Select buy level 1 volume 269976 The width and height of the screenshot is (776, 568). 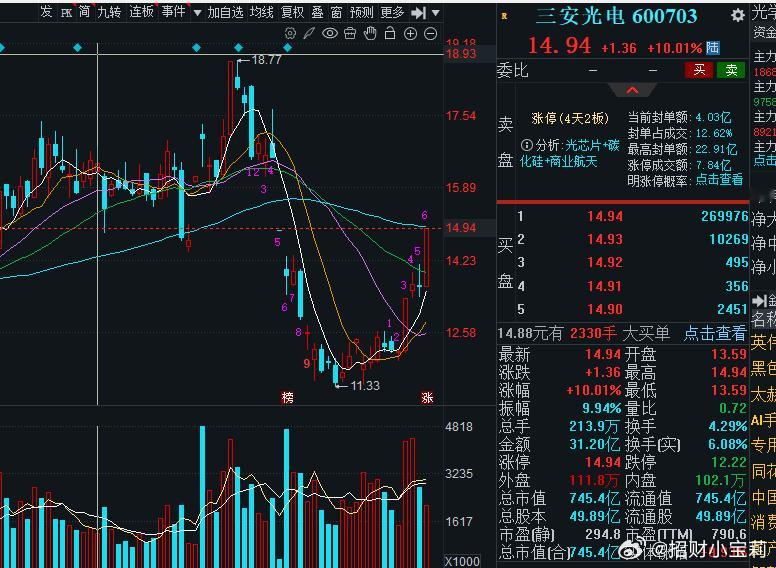click(725, 216)
